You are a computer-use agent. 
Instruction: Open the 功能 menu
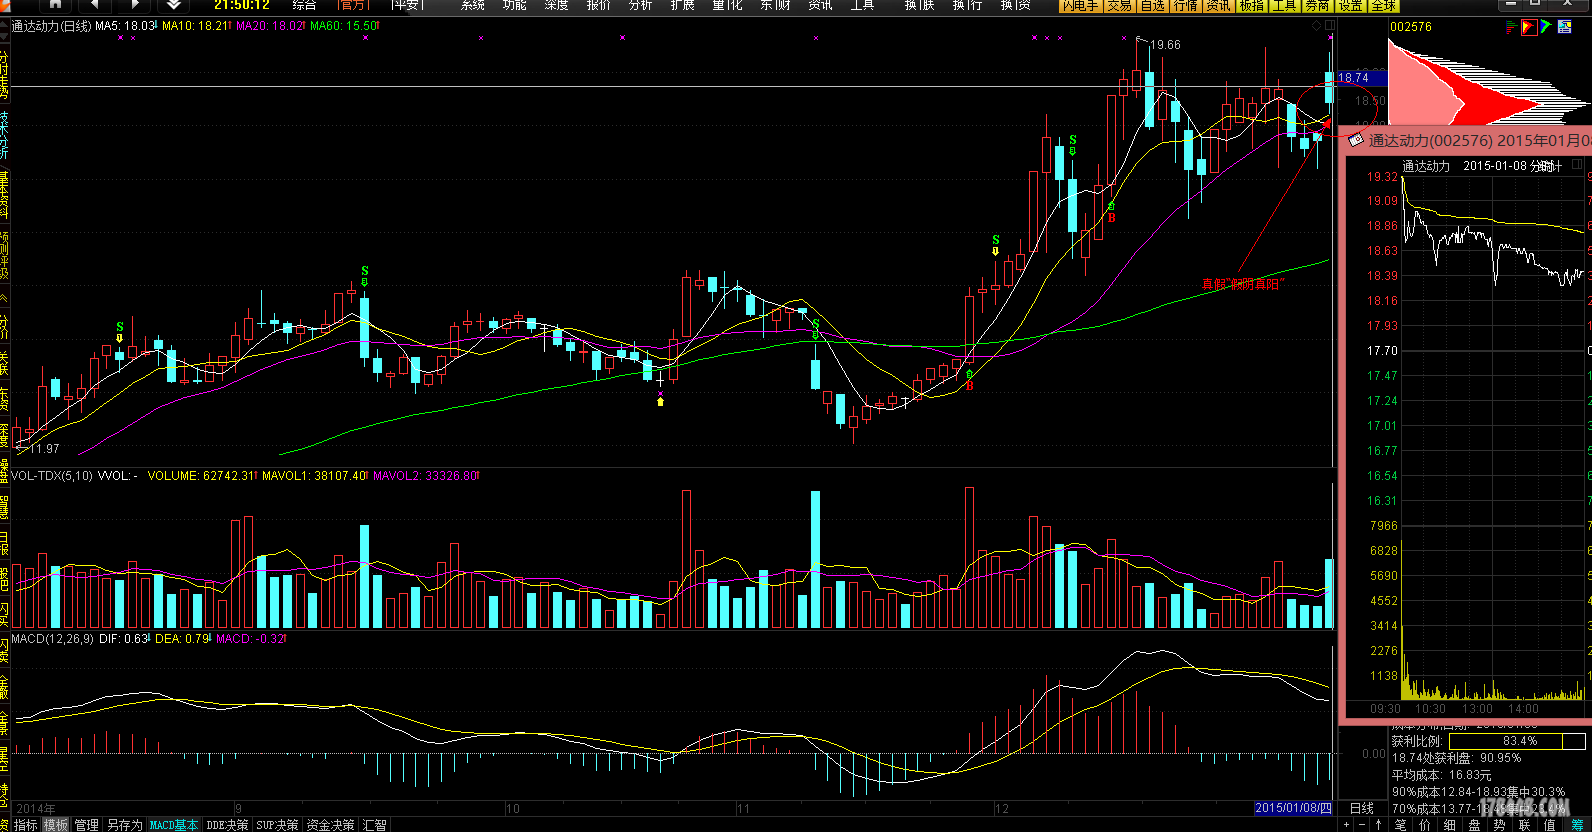click(x=515, y=5)
